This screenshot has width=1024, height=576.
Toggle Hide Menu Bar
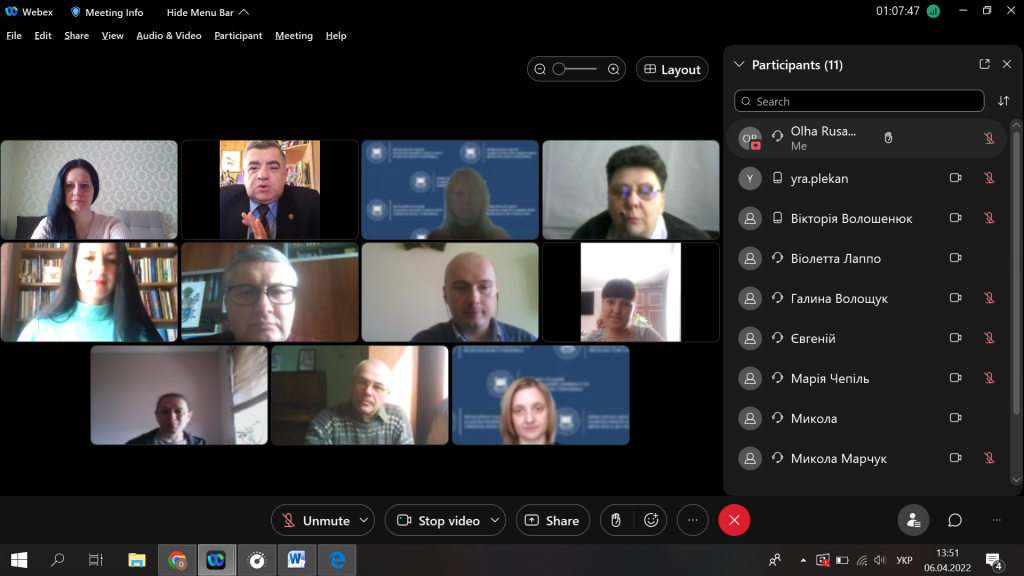(208, 12)
